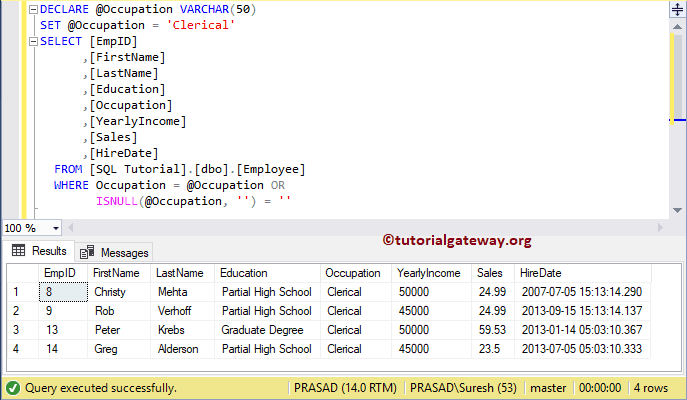Place cursor on [YearlyIncome] in the query
Screen dimensions: 687x400
click(x=138, y=121)
